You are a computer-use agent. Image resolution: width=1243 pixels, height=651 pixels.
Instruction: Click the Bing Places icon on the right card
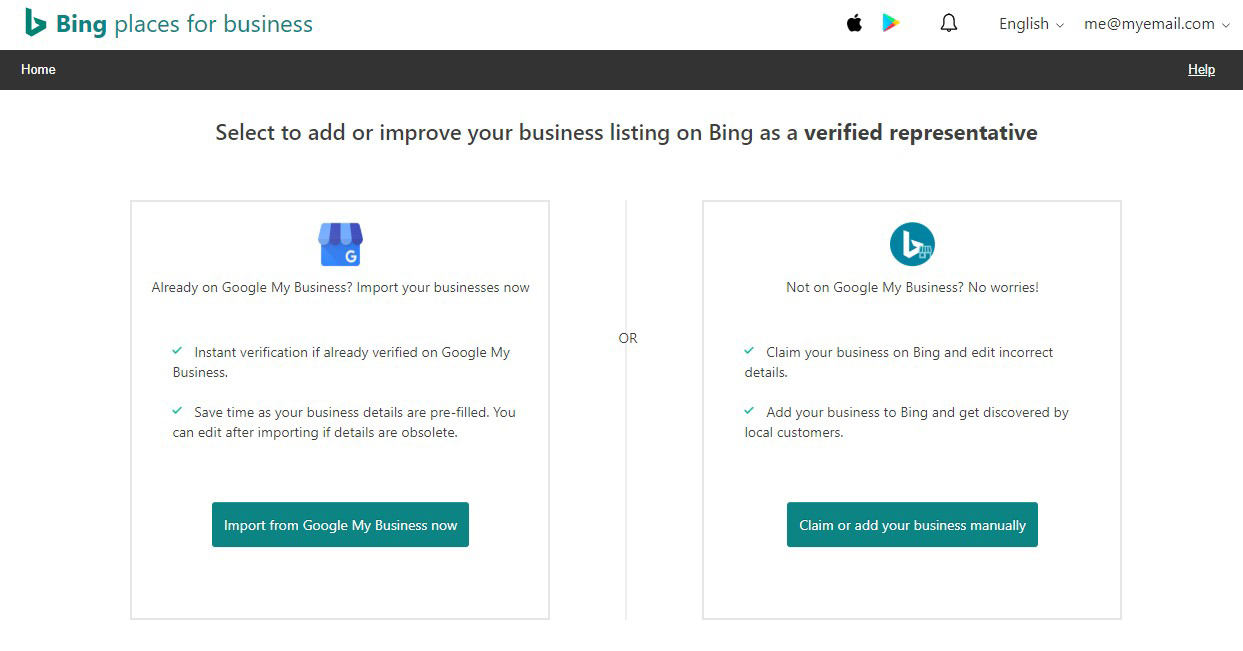[911, 243]
